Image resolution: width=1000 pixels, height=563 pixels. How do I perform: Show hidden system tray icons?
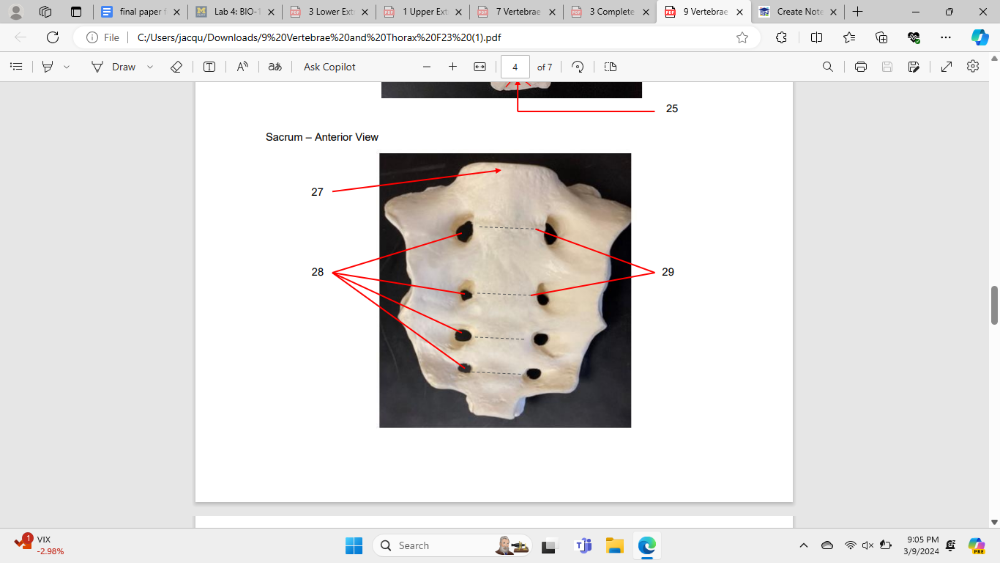pyautogui.click(x=803, y=545)
